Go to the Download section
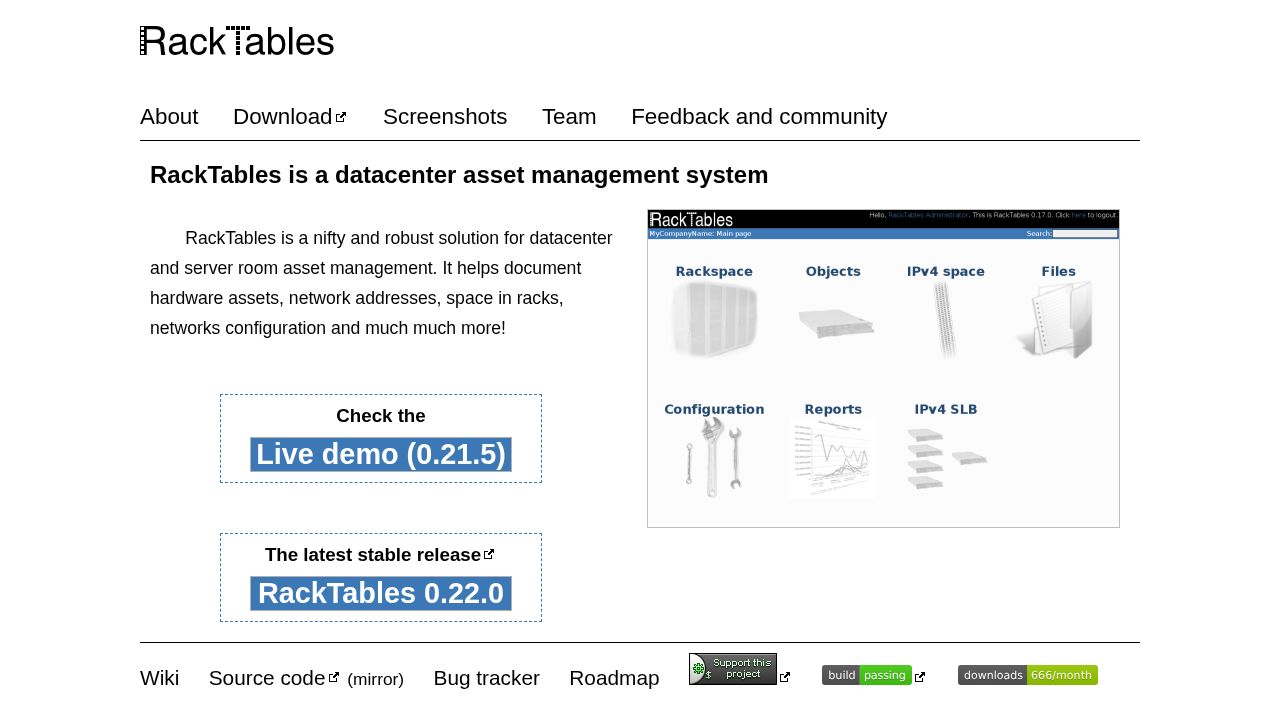 (289, 117)
